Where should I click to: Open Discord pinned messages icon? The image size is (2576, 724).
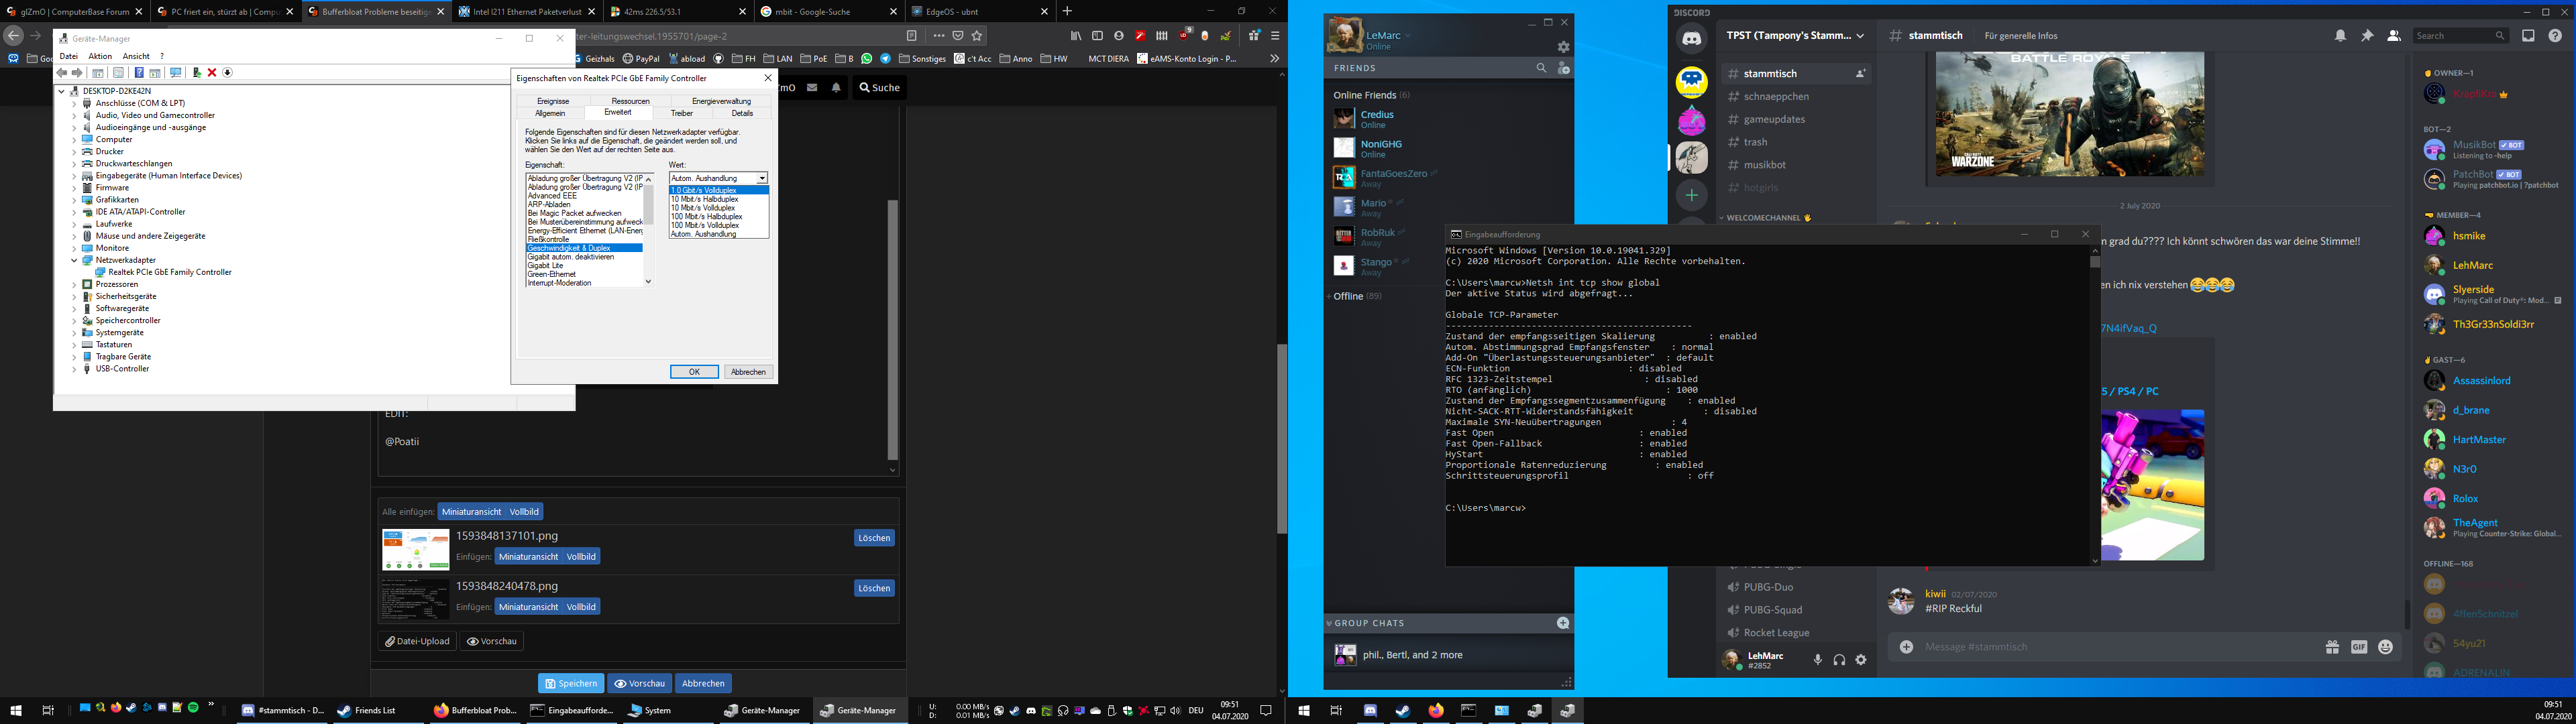tap(2367, 36)
